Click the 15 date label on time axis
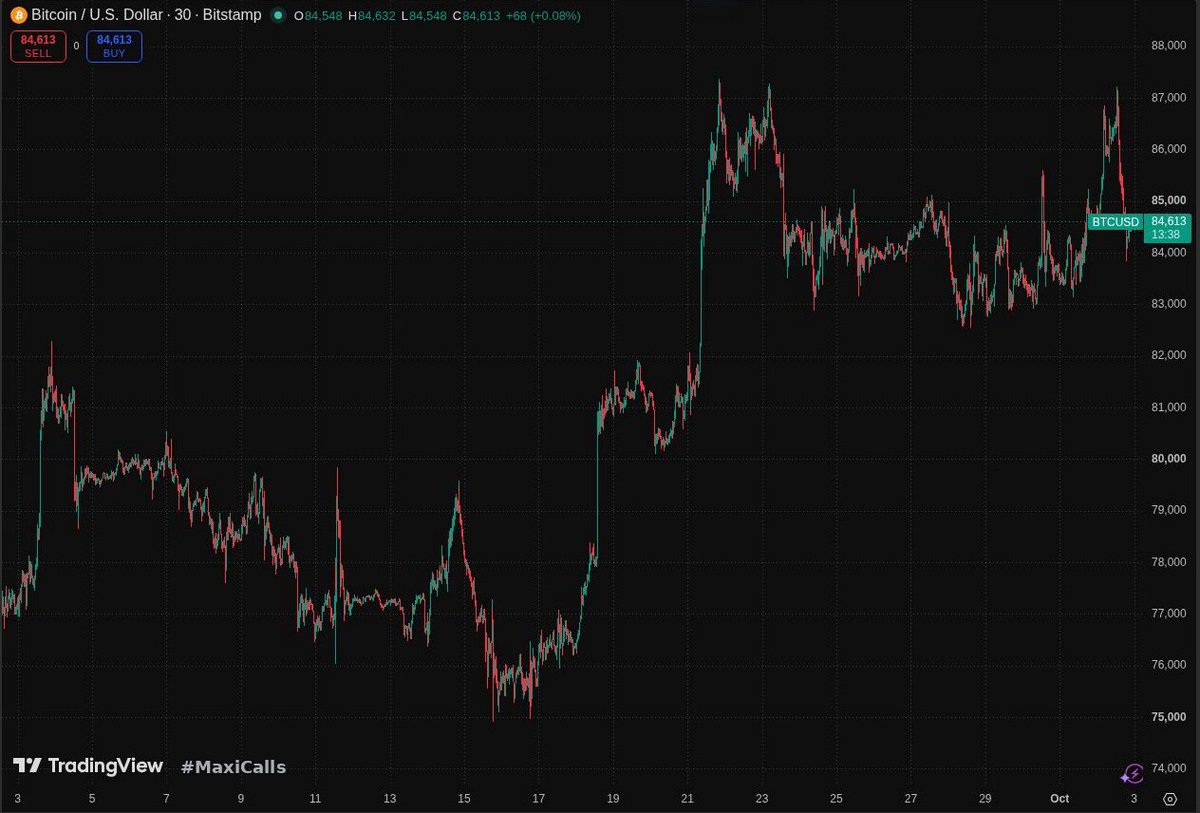Screen dimensions: 1200x813 coord(464,798)
